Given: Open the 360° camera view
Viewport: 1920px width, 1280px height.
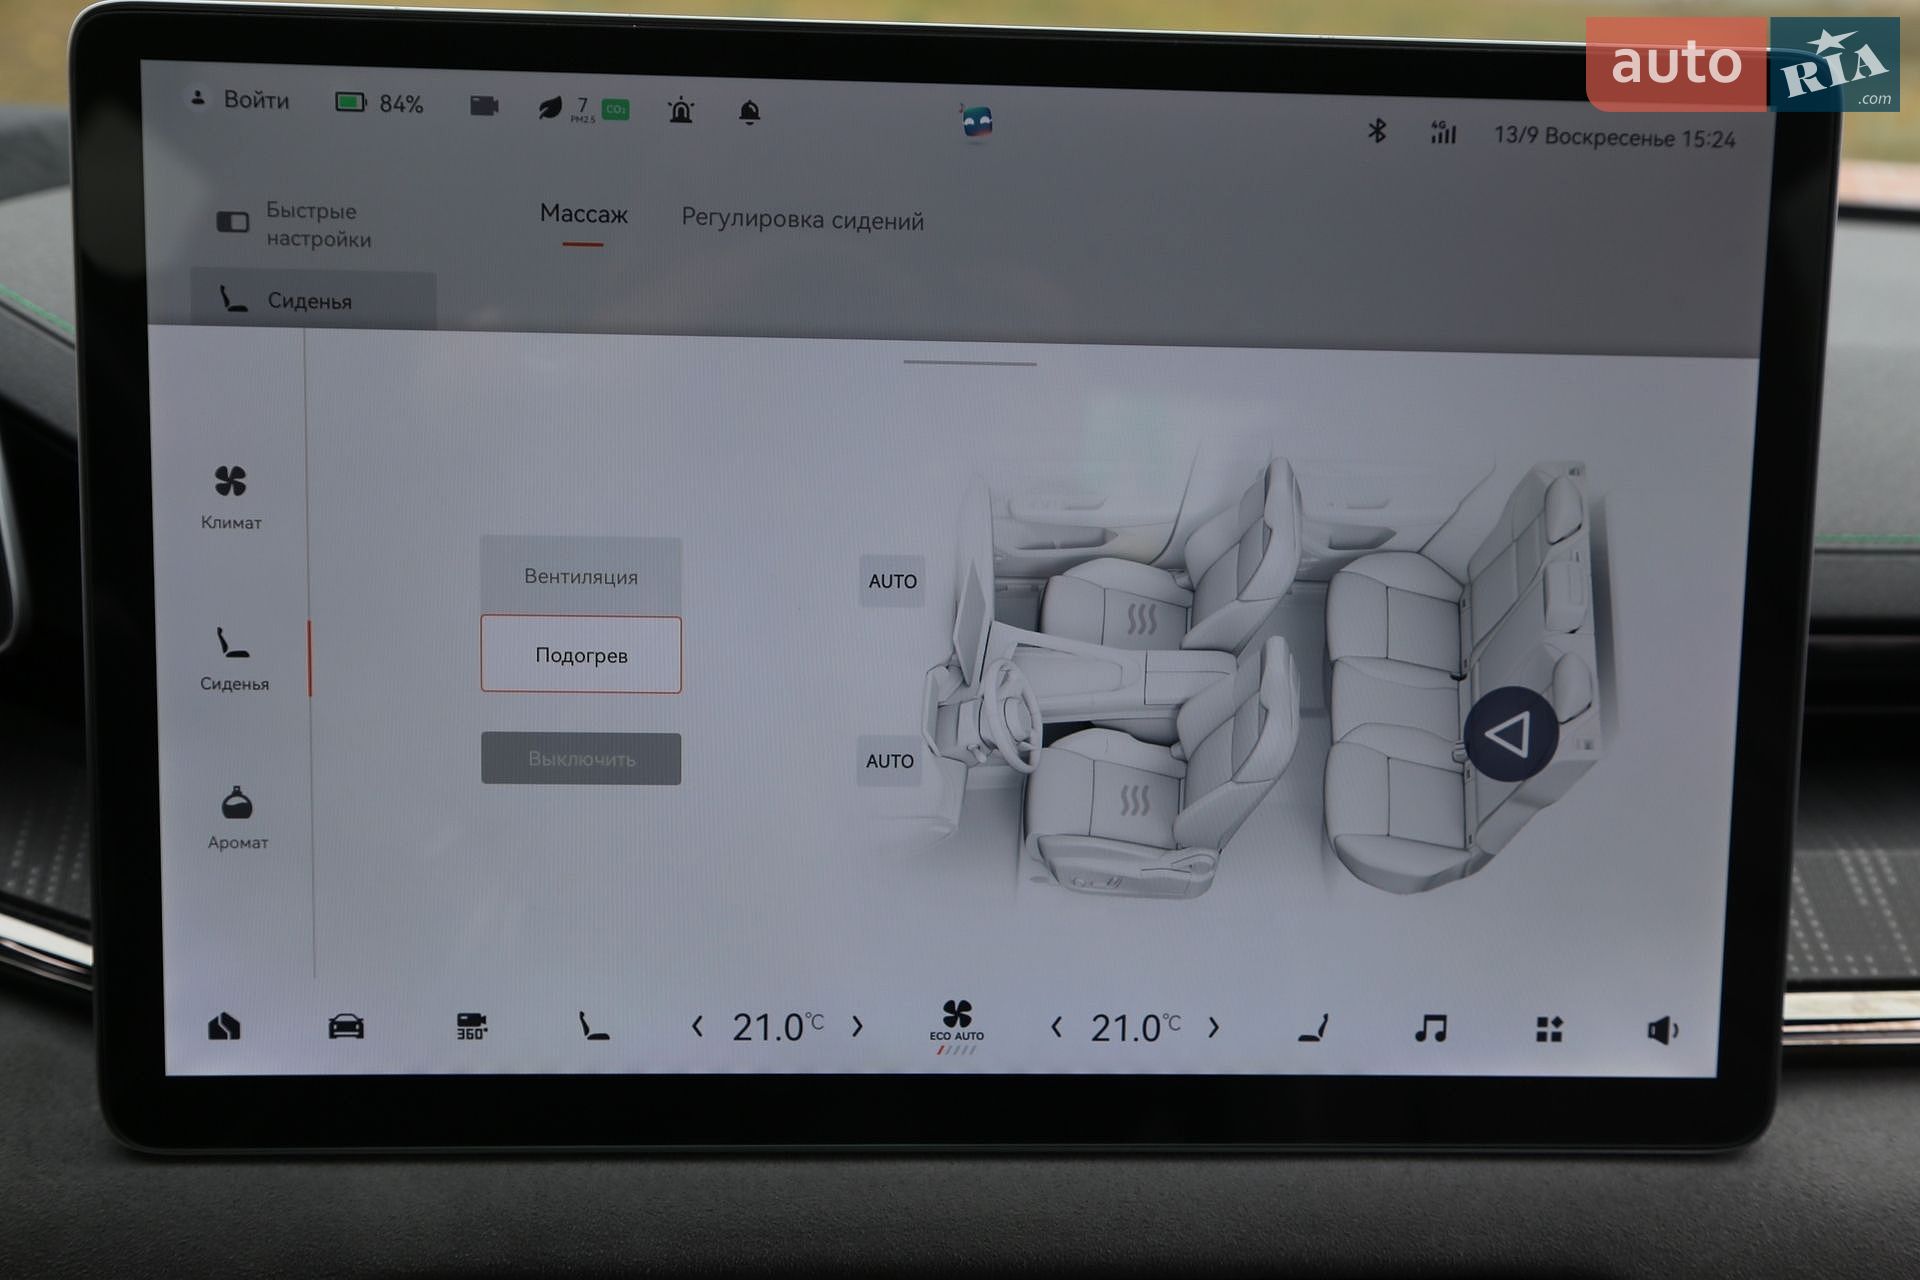Looking at the screenshot, I should coord(471,1026).
